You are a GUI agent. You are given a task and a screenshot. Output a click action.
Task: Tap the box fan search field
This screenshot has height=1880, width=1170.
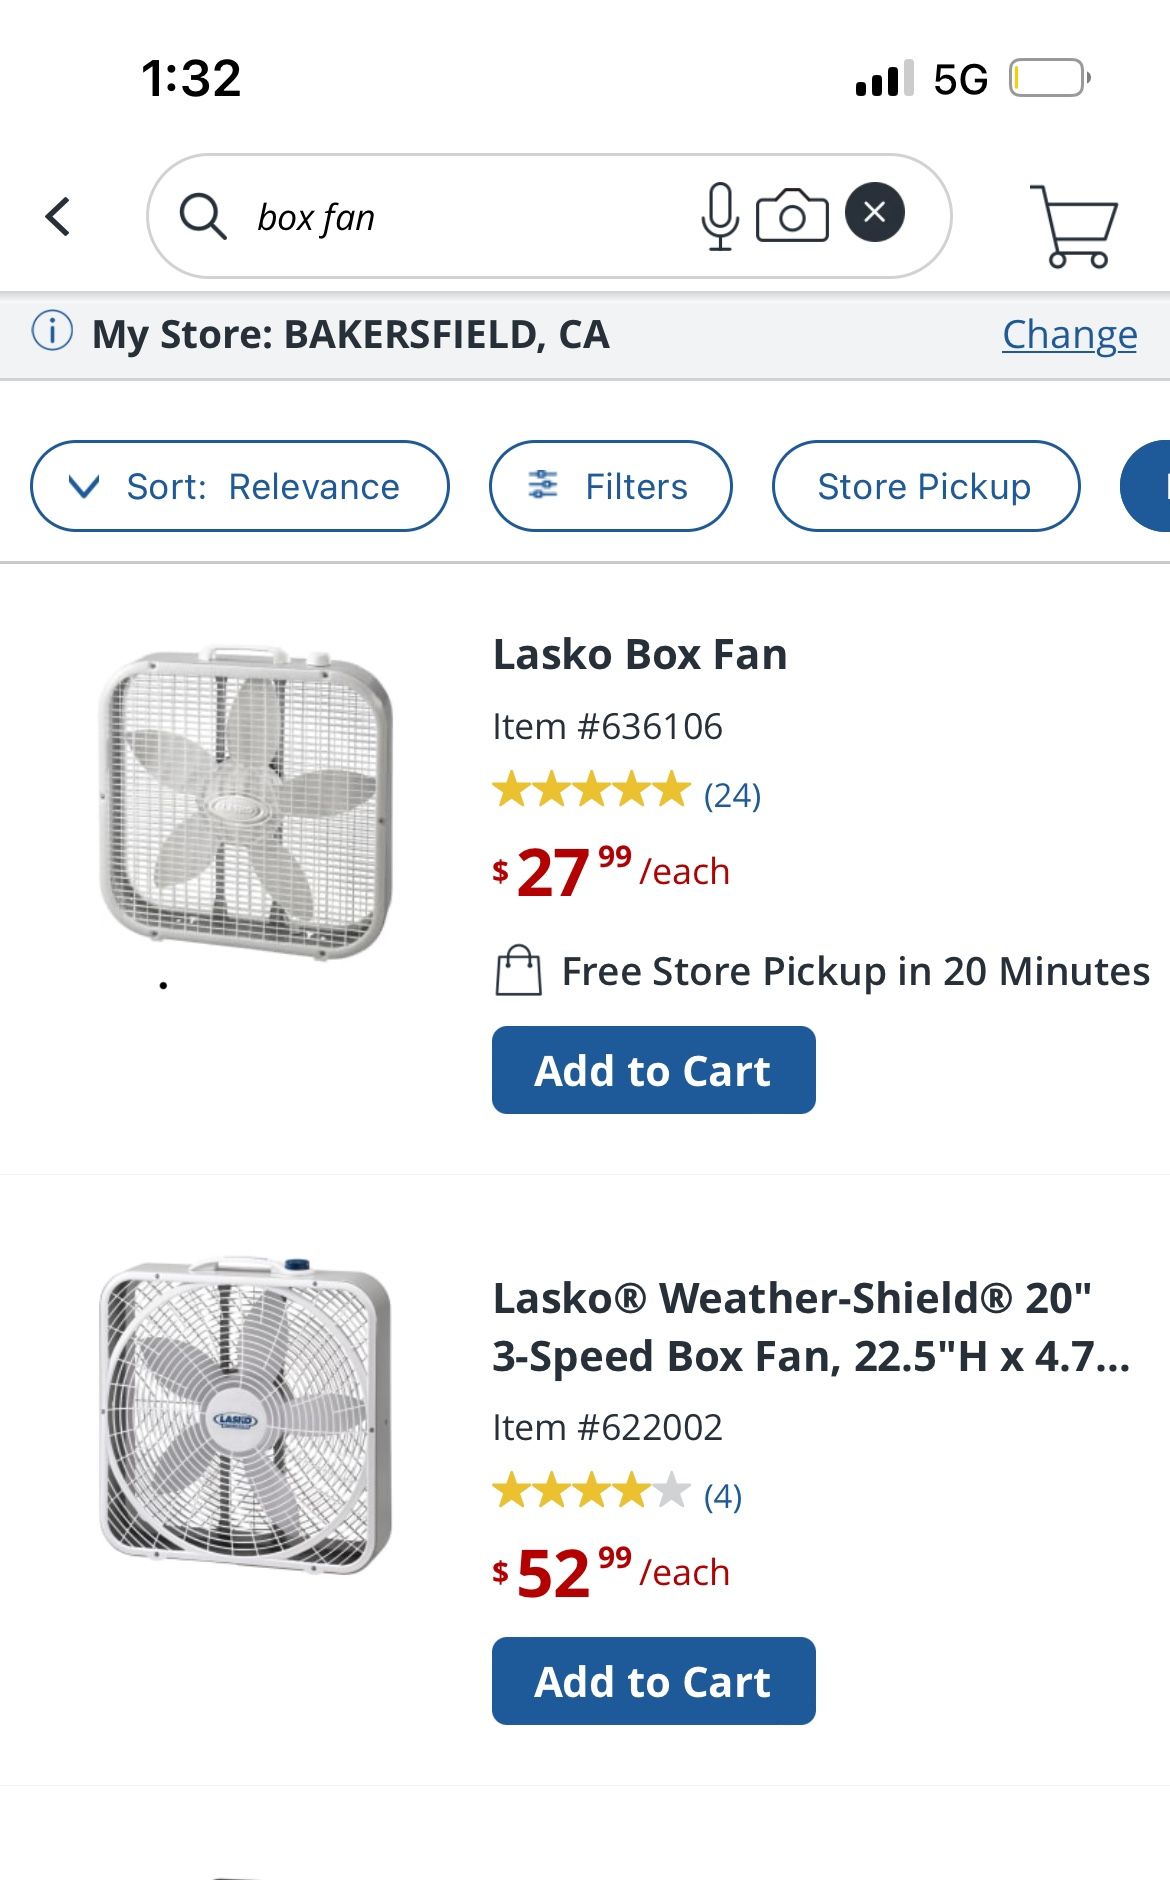coord(460,216)
